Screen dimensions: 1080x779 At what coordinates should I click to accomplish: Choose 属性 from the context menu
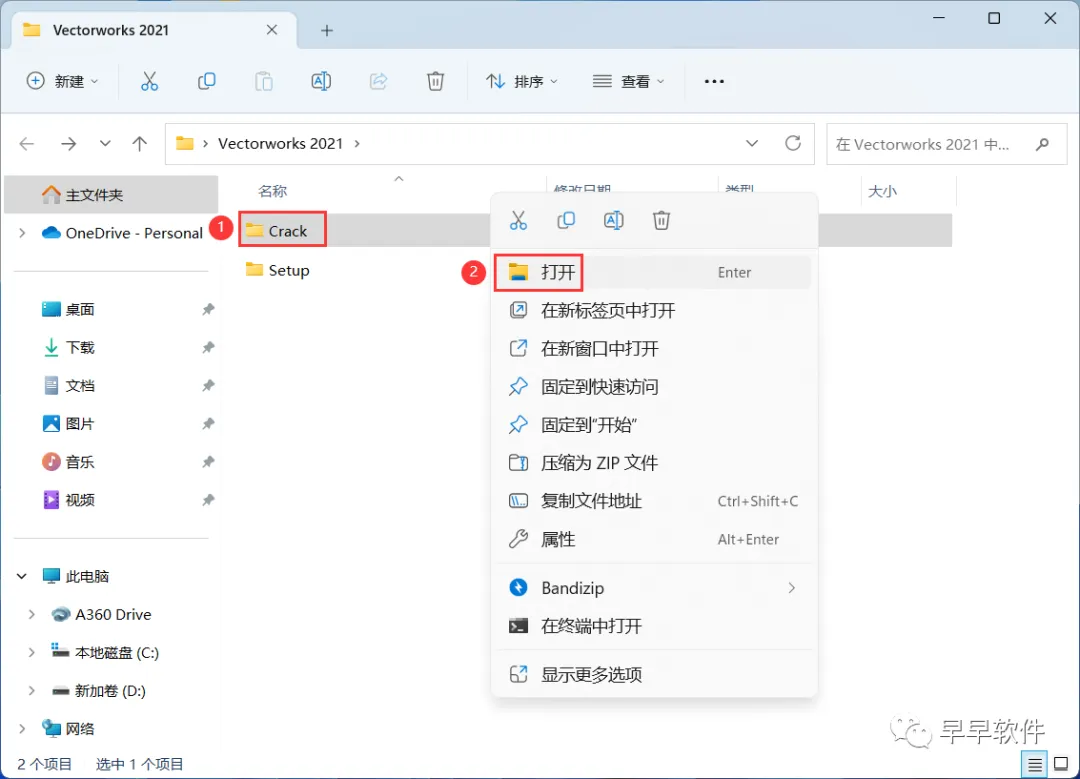point(653,539)
